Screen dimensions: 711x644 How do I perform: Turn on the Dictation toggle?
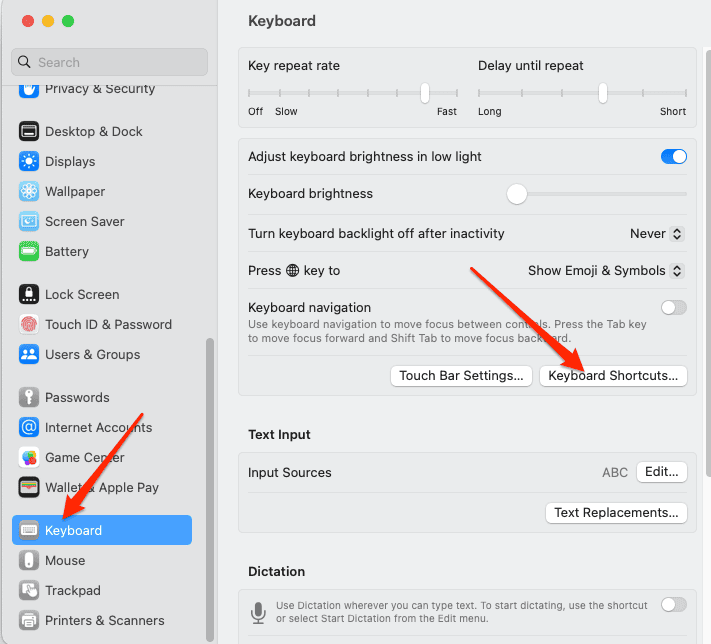(x=673, y=604)
